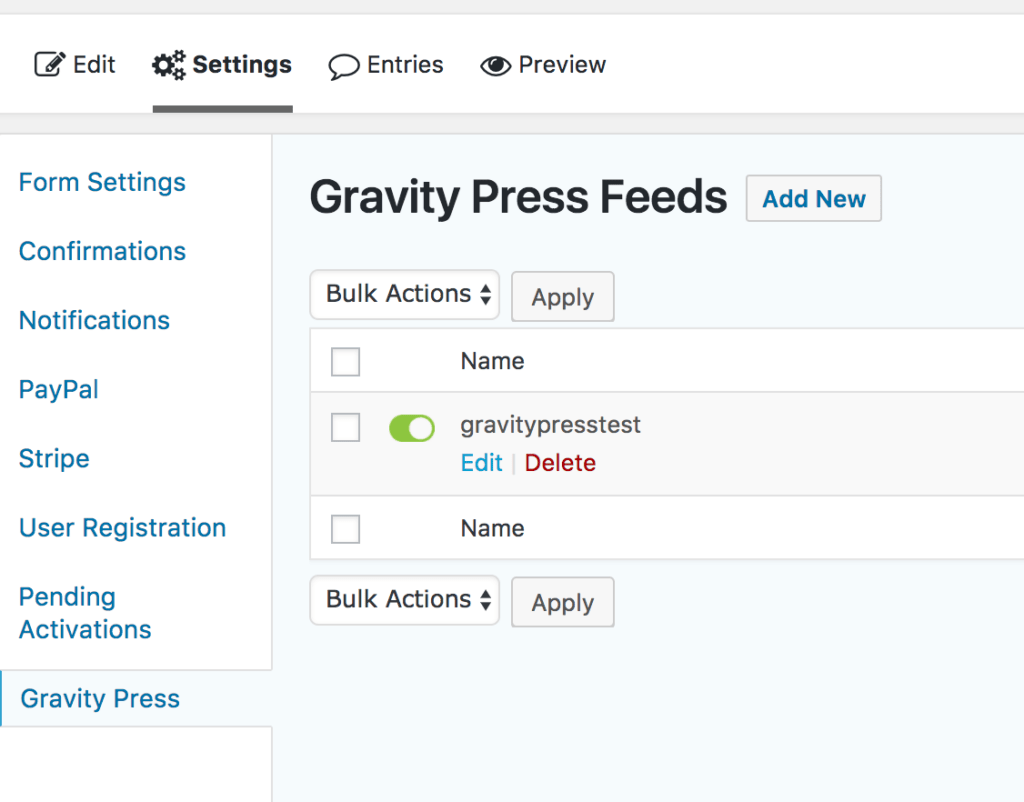This screenshot has height=802, width=1024.
Task: Click the gravitypresstest feed name
Action: [x=551, y=425]
